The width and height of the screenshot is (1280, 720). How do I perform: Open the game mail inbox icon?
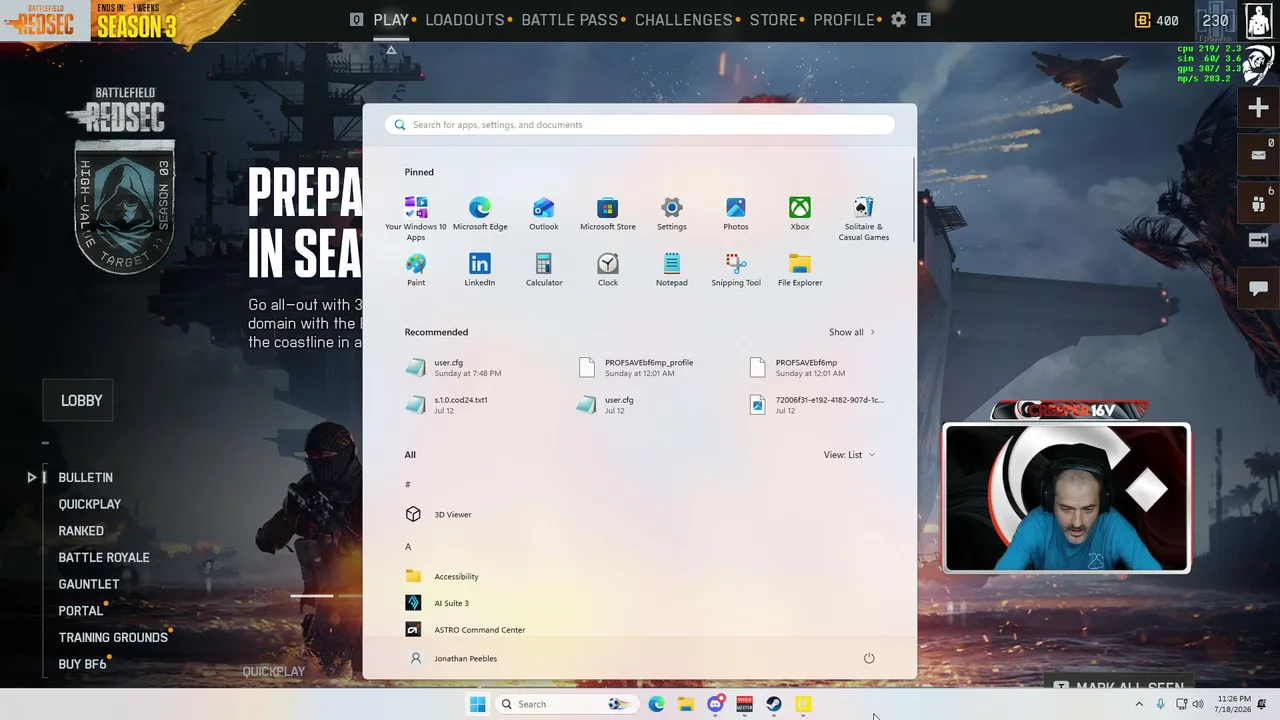coord(1258,155)
